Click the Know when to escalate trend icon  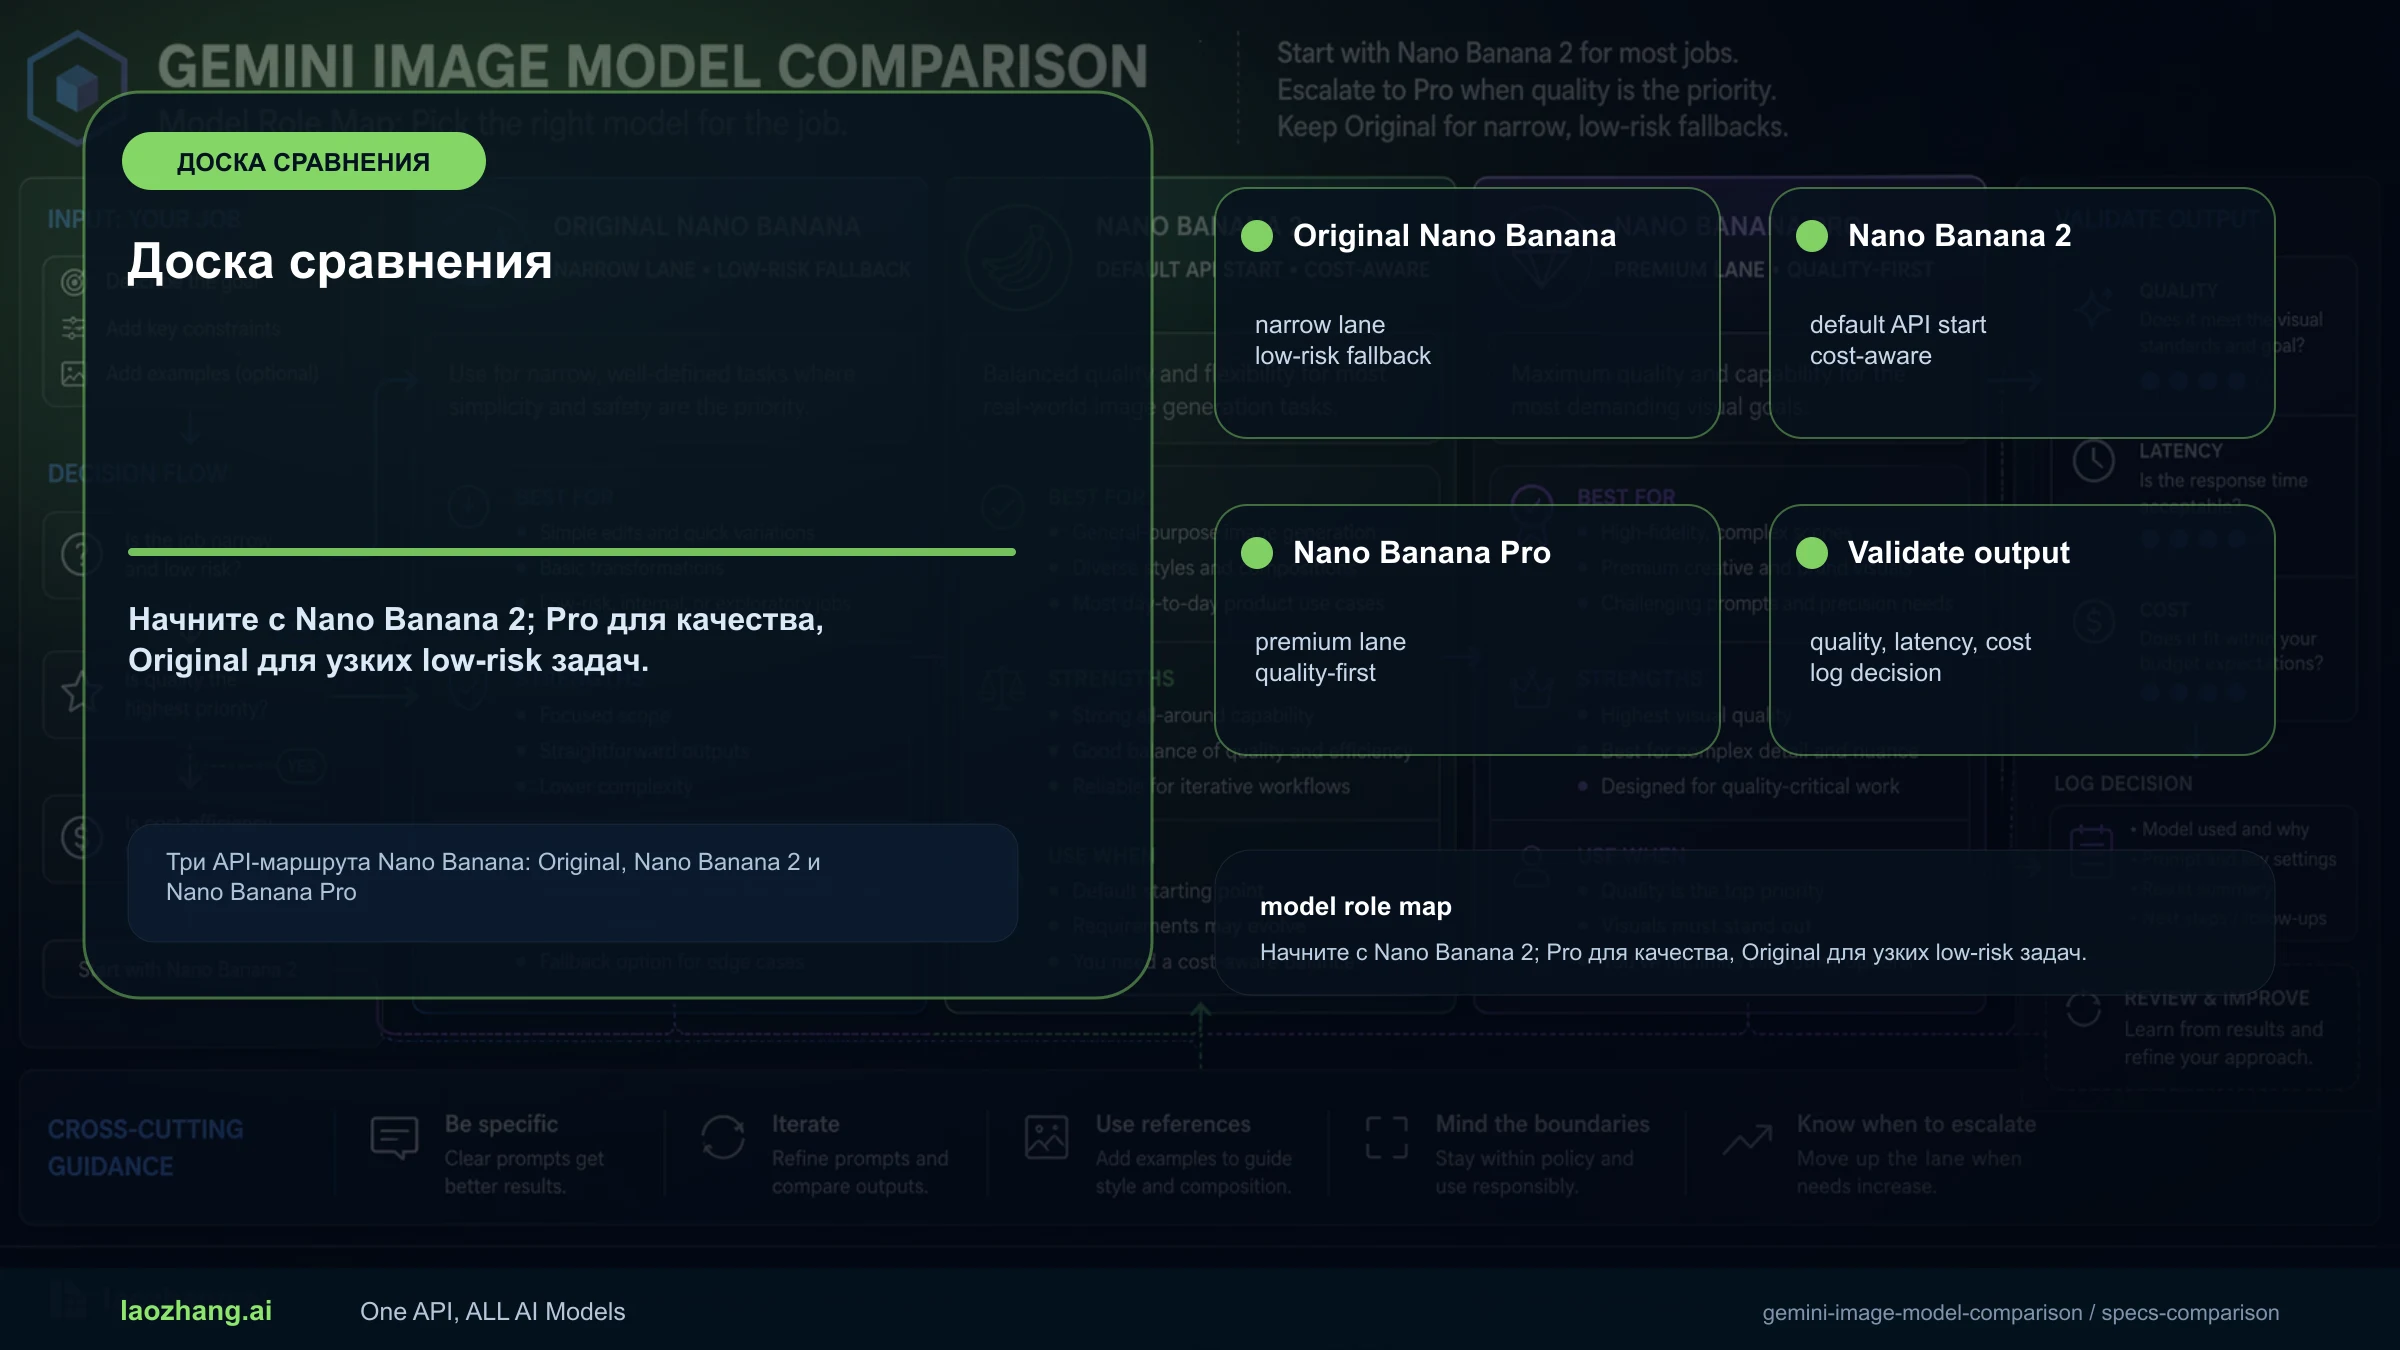(1747, 1139)
